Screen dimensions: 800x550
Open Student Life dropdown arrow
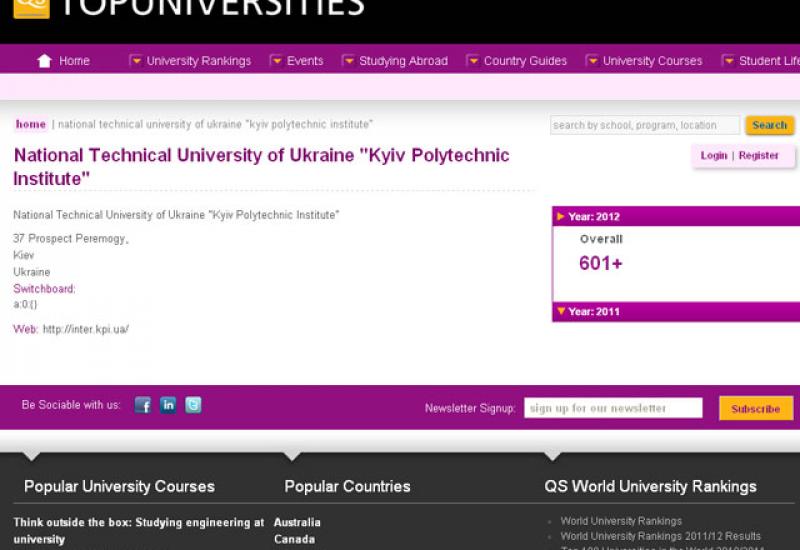729,61
